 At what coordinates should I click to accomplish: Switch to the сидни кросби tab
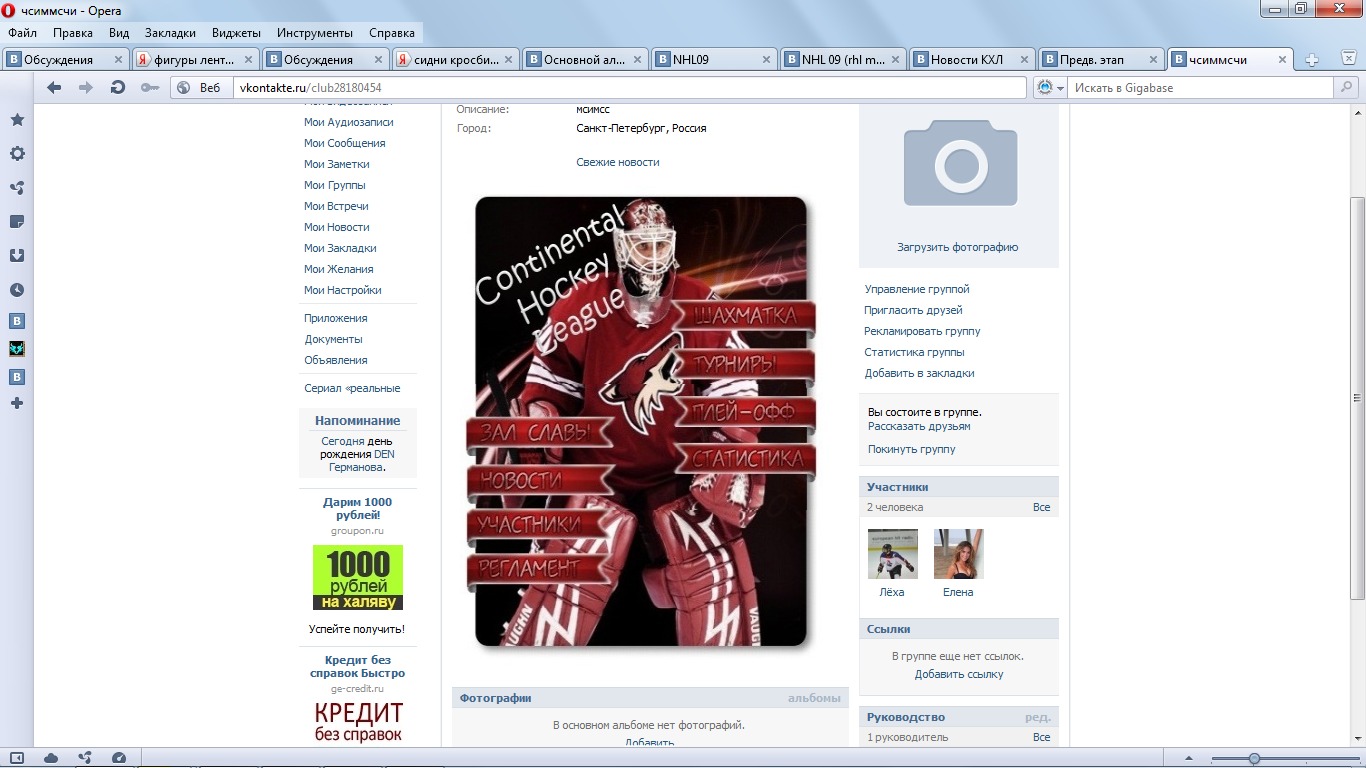[455, 60]
